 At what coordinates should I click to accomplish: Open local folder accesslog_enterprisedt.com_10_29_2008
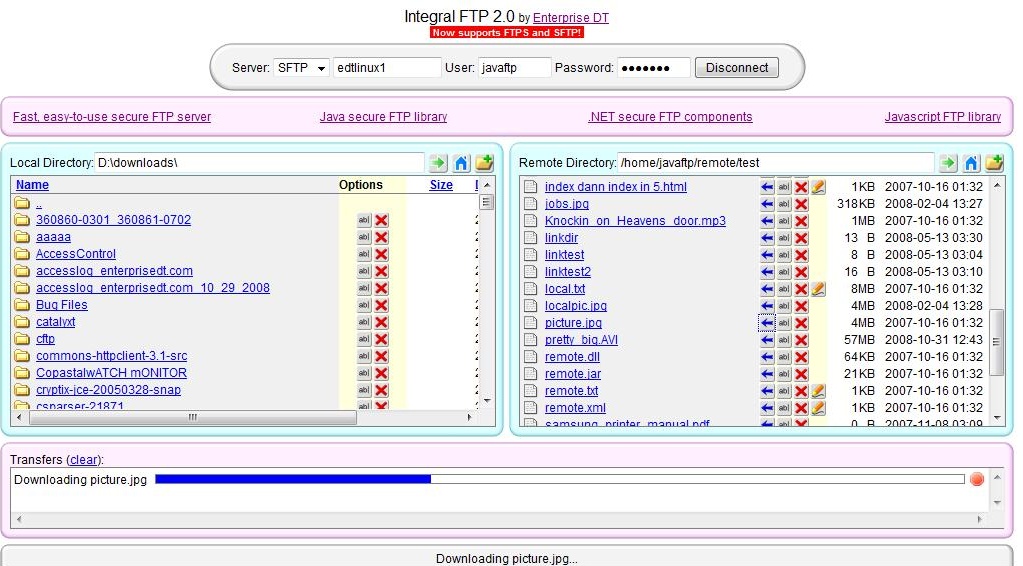pyautogui.click(x=153, y=288)
